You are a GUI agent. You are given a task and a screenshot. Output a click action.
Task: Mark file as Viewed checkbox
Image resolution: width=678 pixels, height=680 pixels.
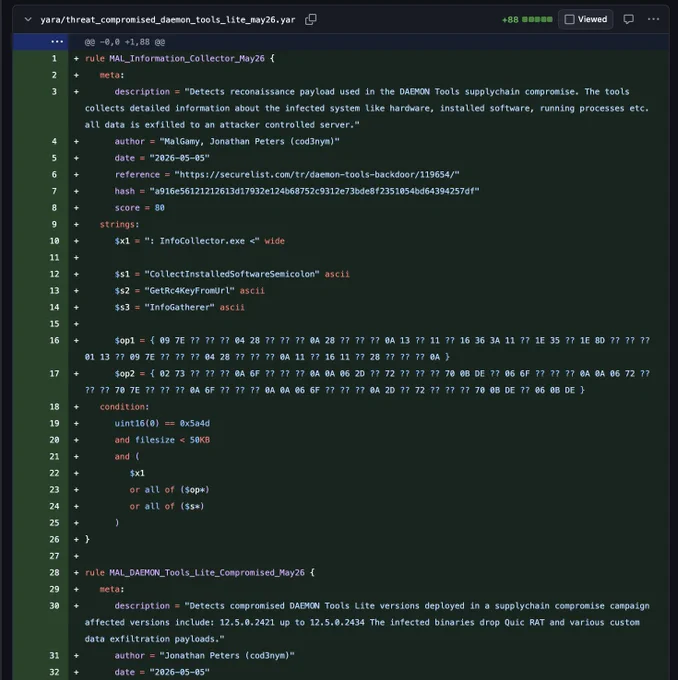[x=570, y=20]
